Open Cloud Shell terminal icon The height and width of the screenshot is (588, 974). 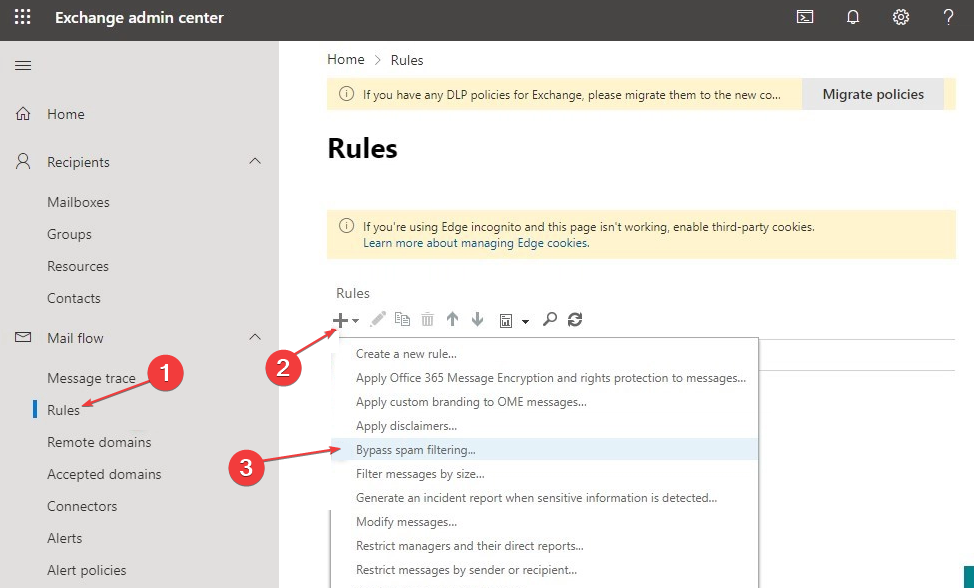pyautogui.click(x=805, y=17)
